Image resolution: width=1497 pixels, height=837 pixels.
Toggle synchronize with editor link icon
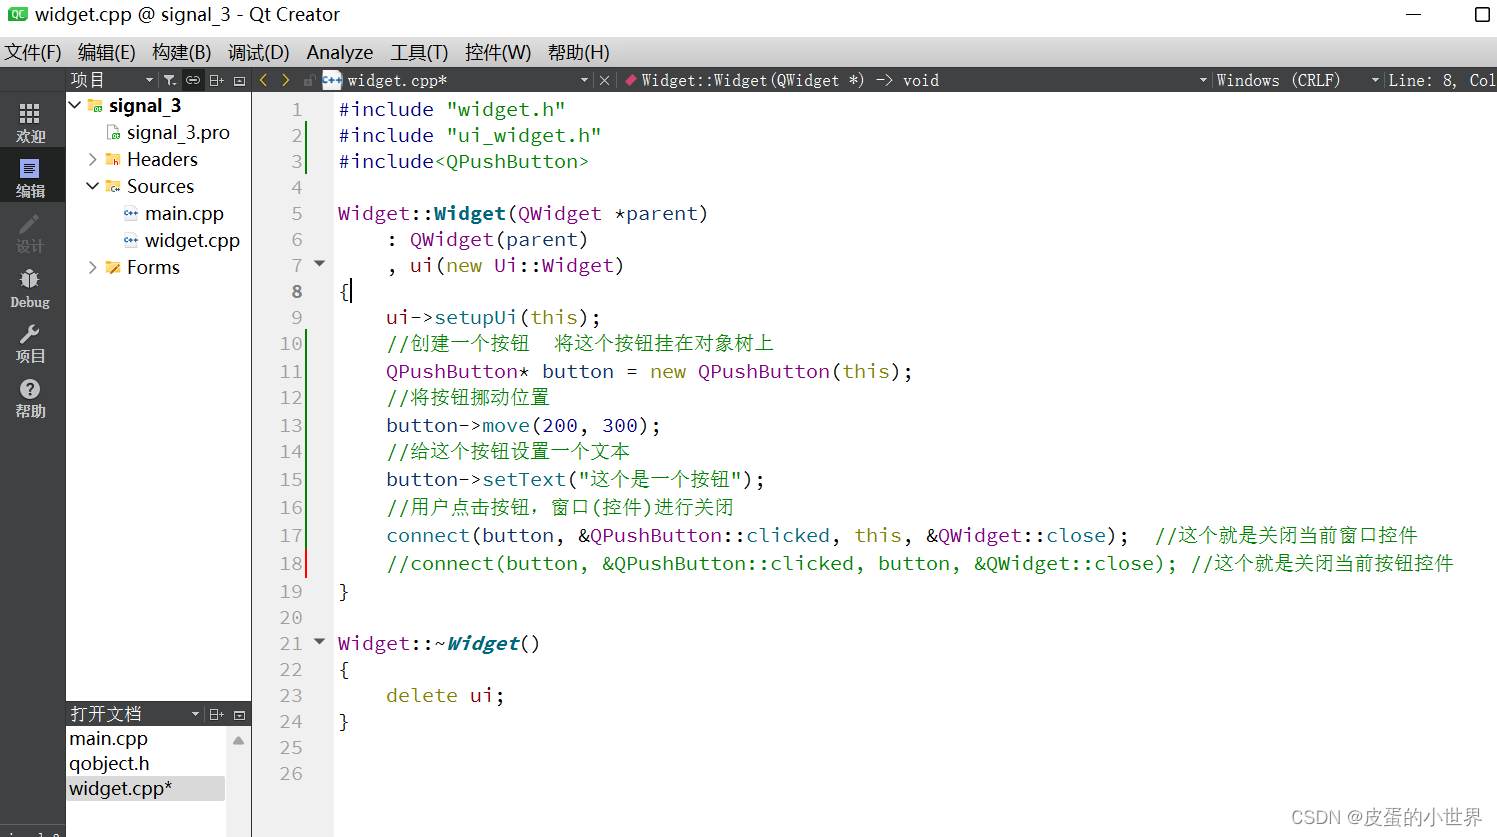tap(193, 80)
